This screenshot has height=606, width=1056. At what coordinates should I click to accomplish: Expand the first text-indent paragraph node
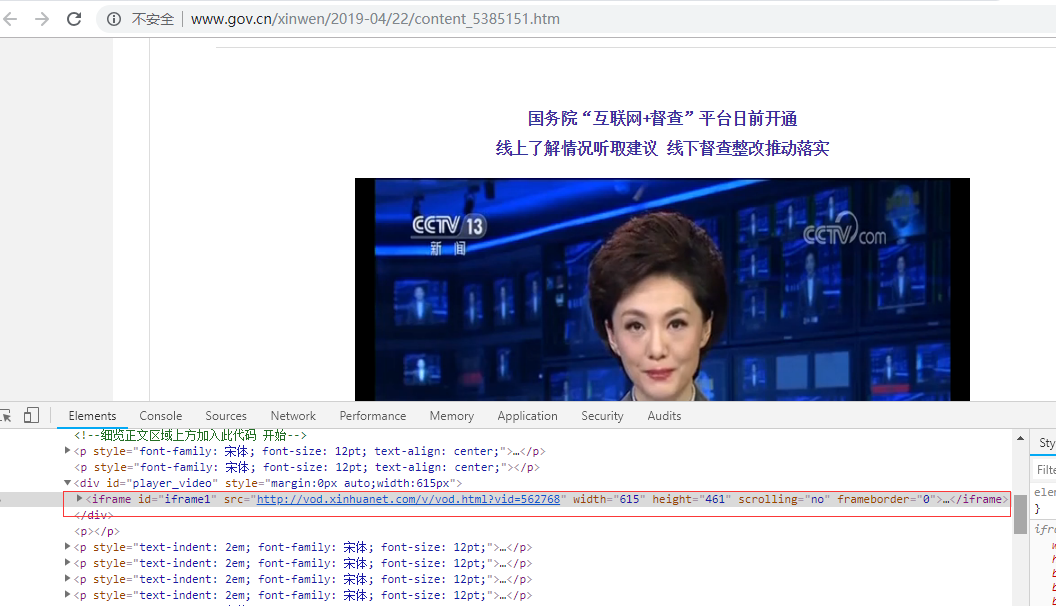pyautogui.click(x=68, y=547)
